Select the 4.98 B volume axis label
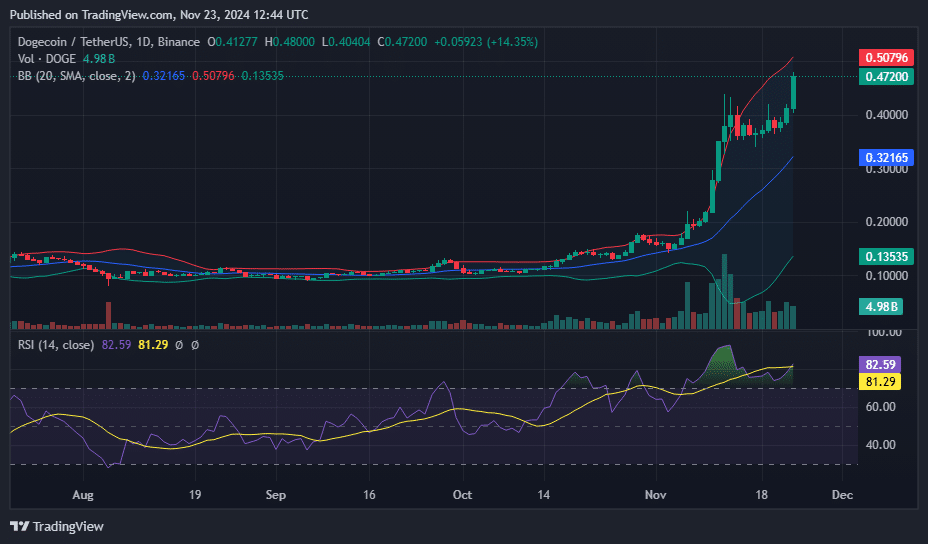Image resolution: width=928 pixels, height=544 pixels. click(x=881, y=307)
